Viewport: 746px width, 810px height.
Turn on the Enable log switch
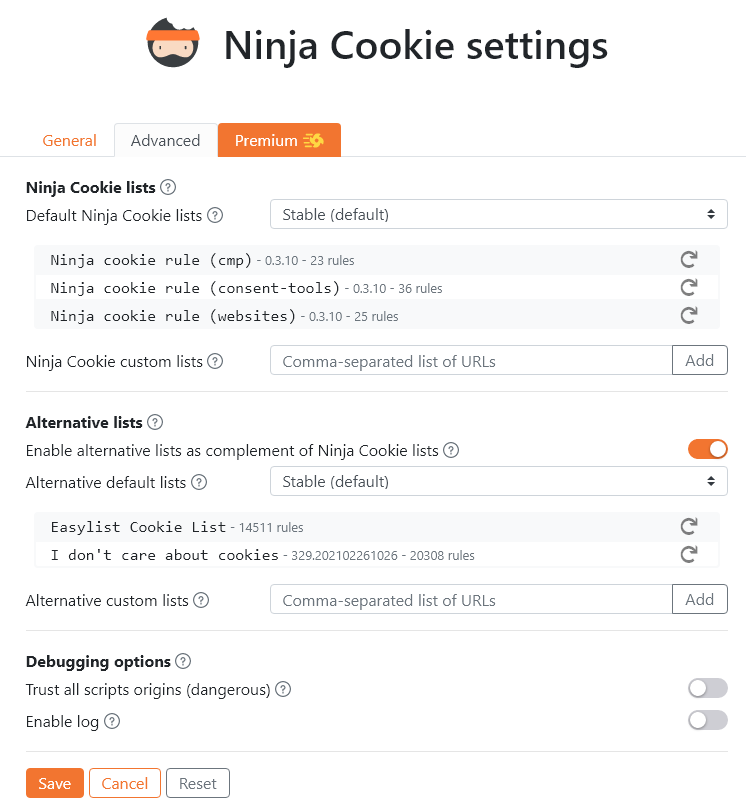(707, 720)
